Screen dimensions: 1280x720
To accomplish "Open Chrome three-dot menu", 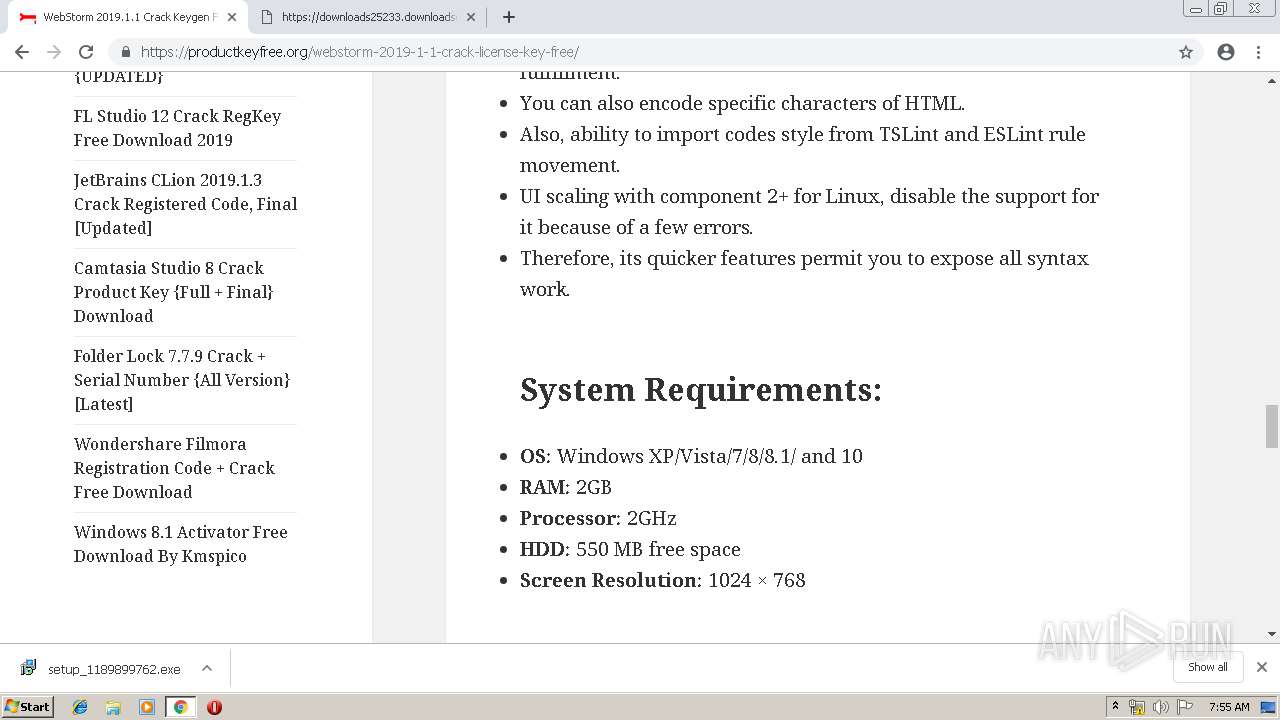I will (x=1258, y=52).
